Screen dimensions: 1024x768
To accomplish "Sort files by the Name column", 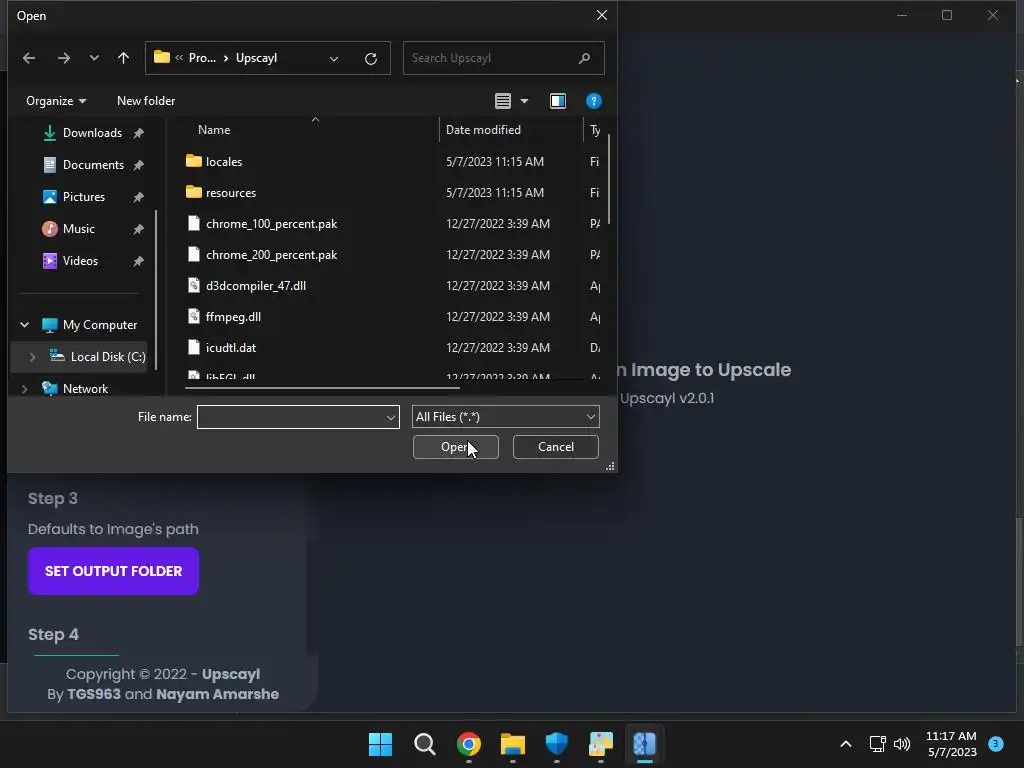I will click(x=214, y=130).
